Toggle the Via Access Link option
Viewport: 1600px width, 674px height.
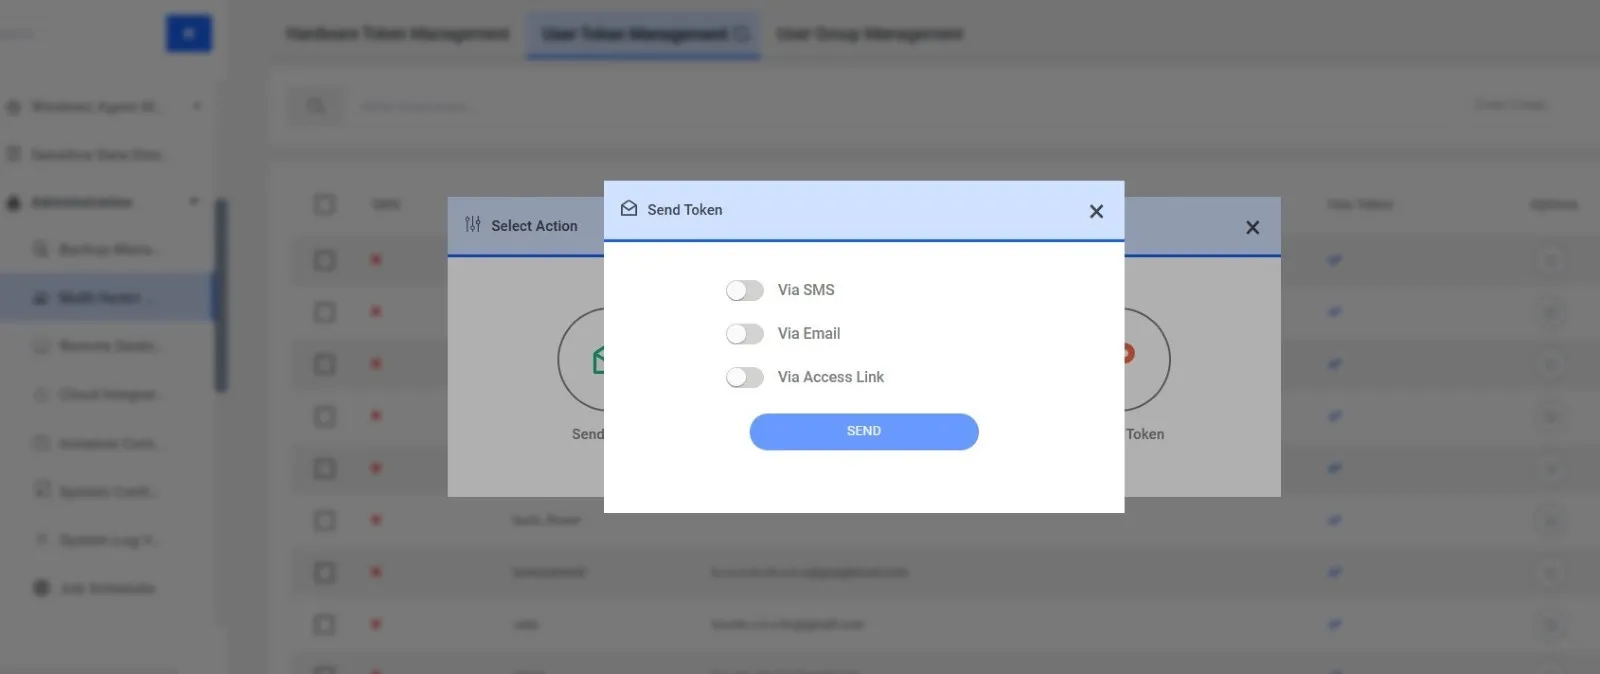click(745, 377)
